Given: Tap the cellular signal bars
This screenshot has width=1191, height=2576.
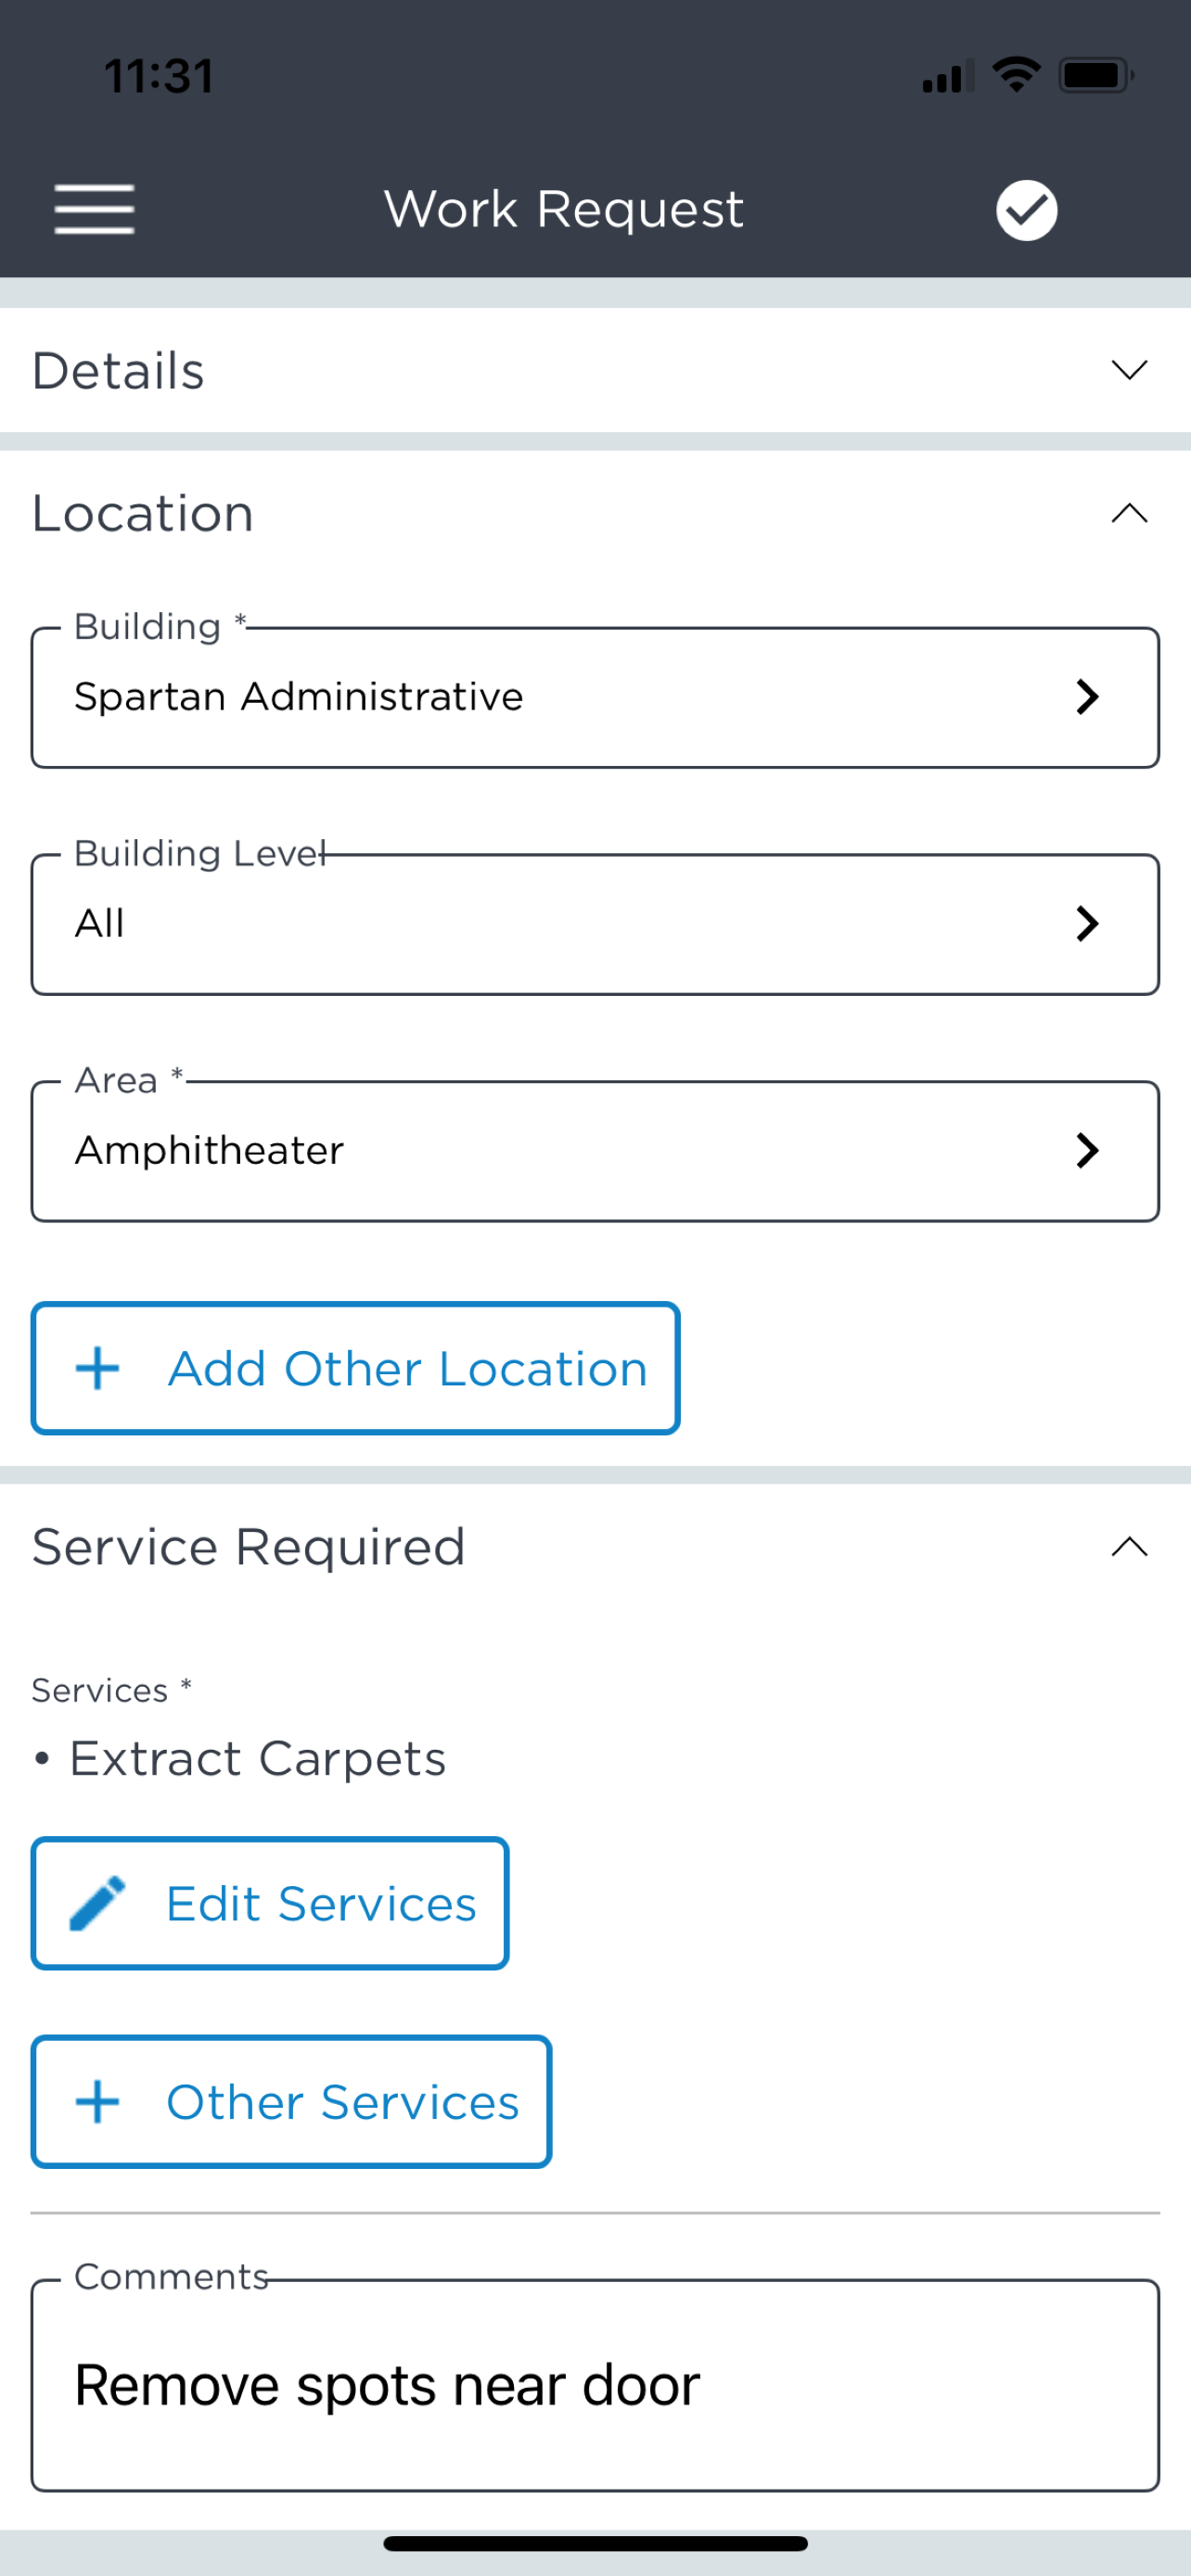Looking at the screenshot, I should [946, 77].
